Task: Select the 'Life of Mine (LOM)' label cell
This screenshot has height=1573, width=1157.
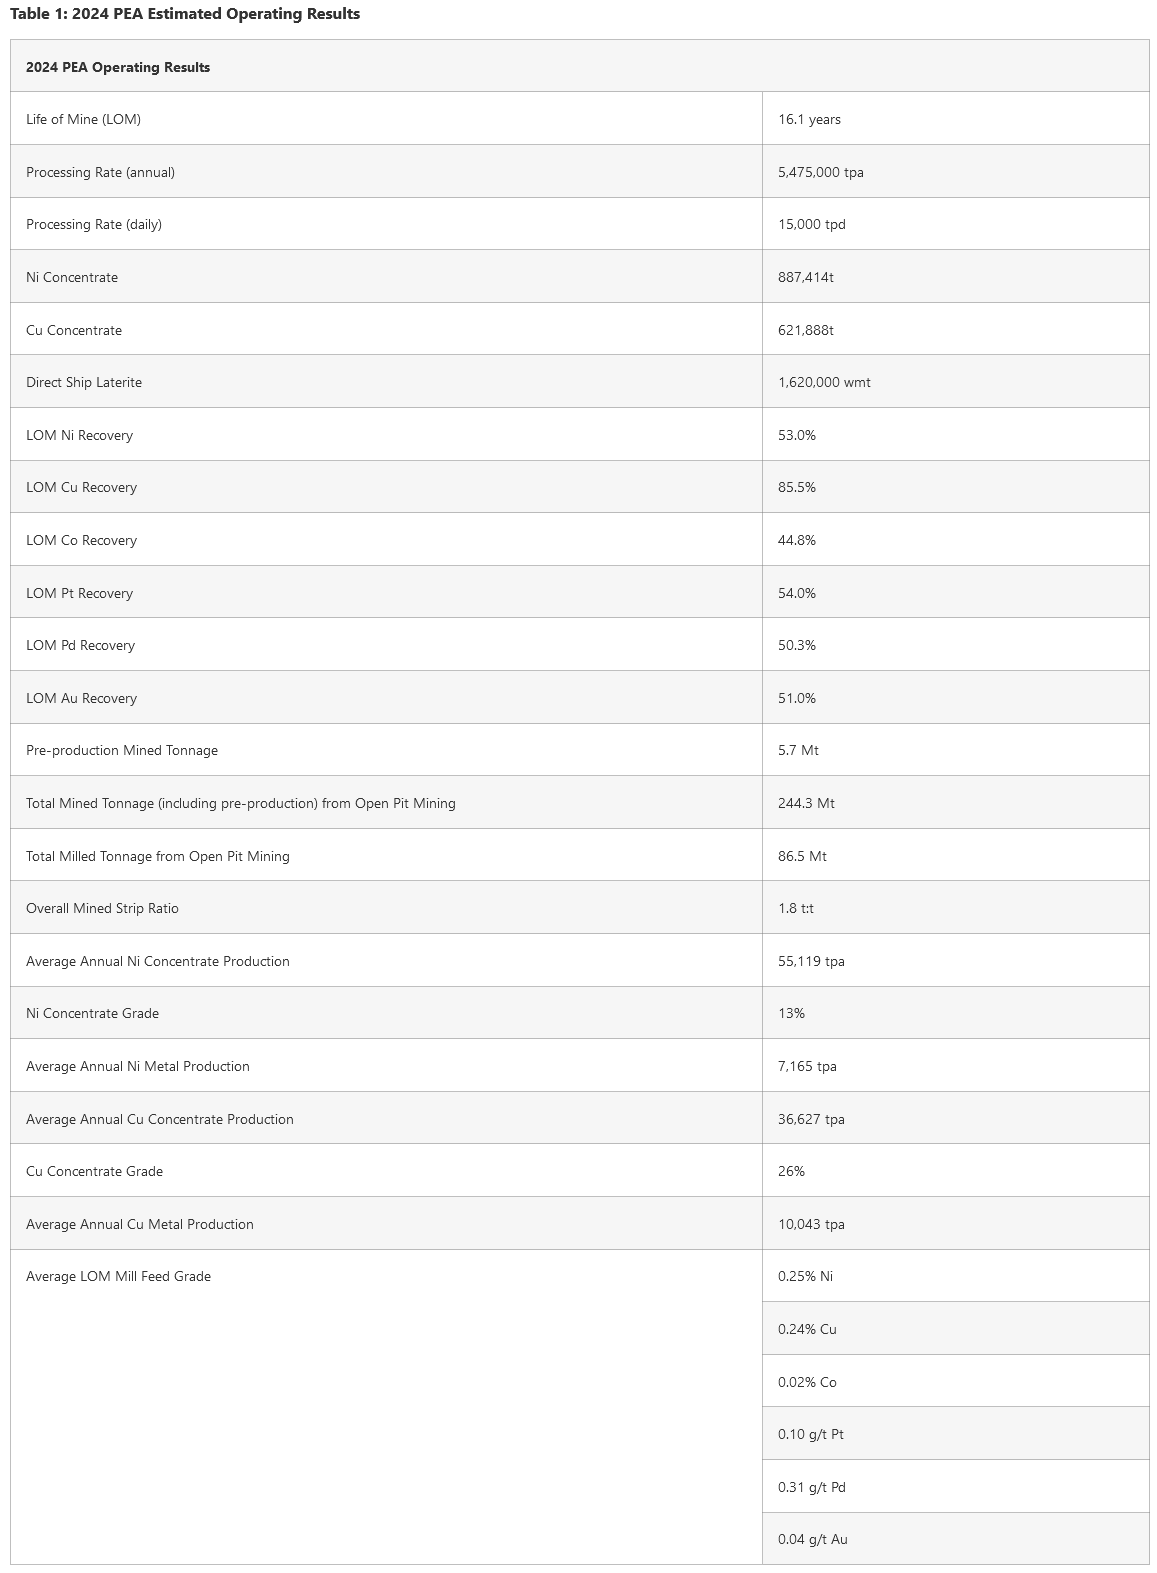Action: (x=83, y=119)
